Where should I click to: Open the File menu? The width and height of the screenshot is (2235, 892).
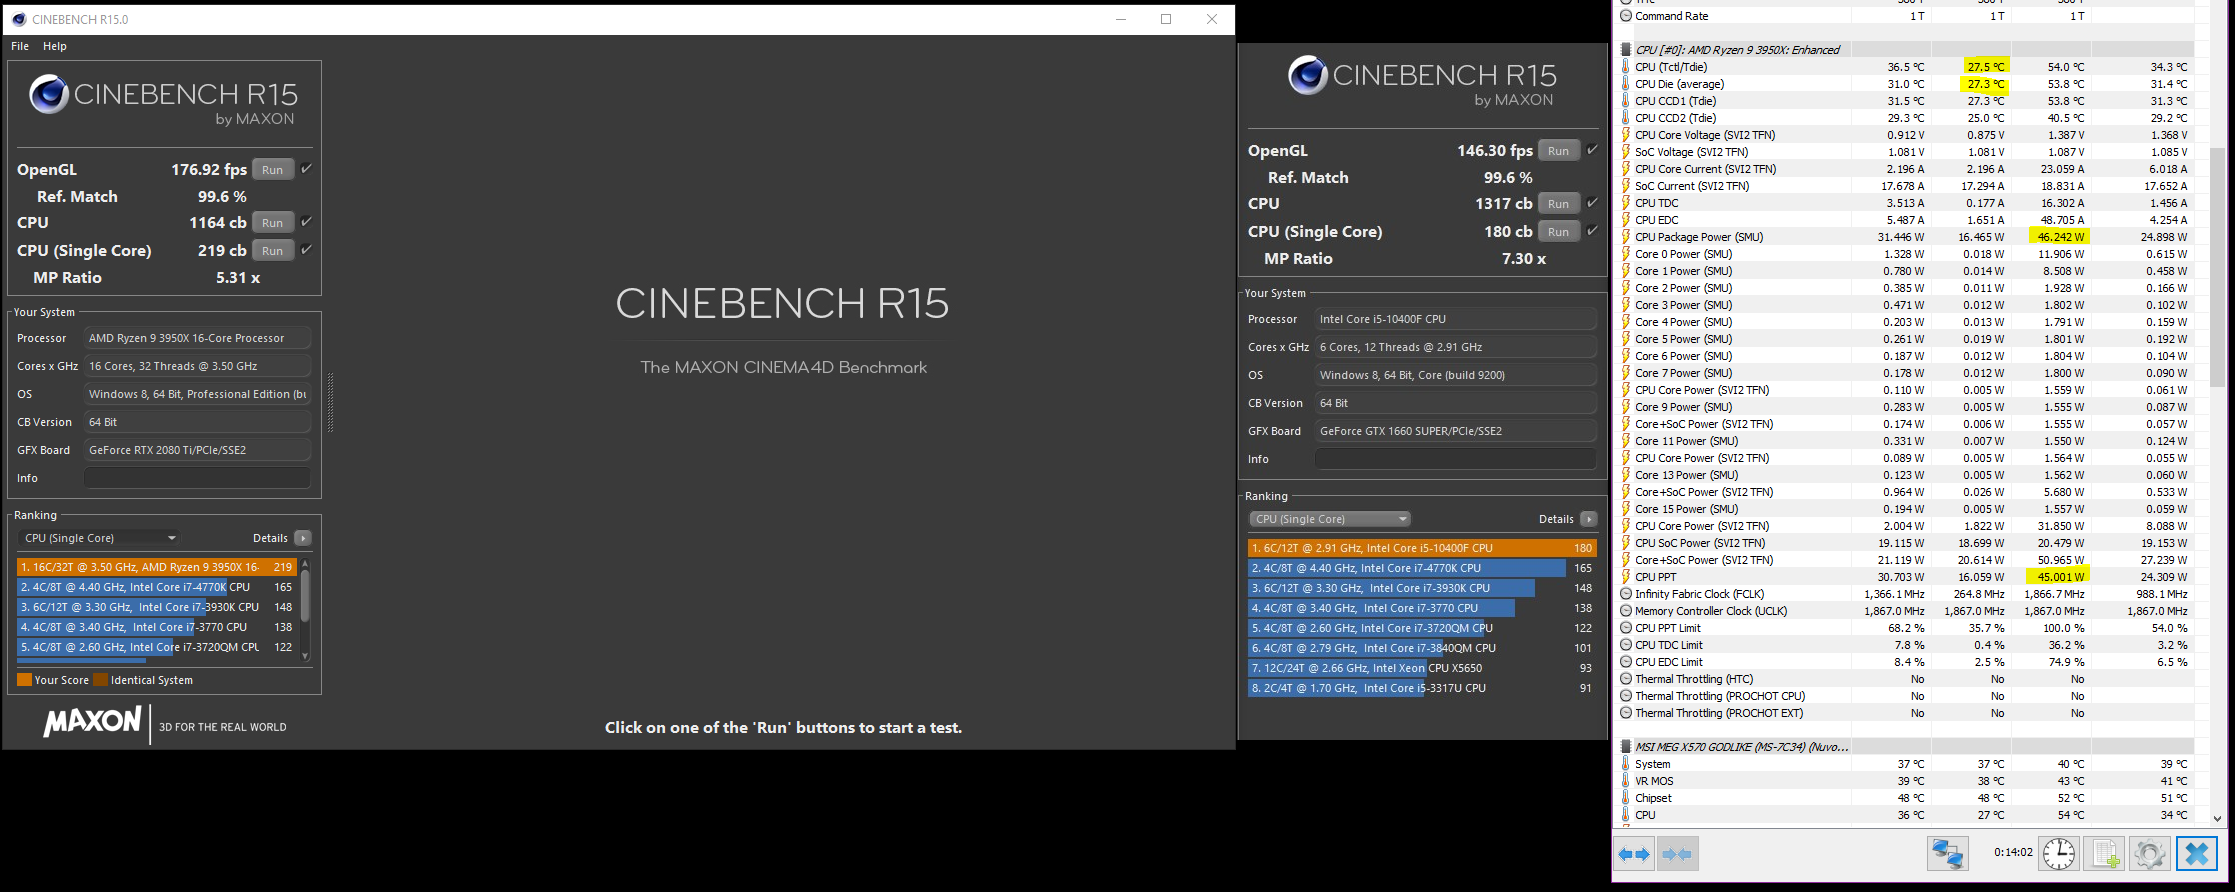[20, 46]
